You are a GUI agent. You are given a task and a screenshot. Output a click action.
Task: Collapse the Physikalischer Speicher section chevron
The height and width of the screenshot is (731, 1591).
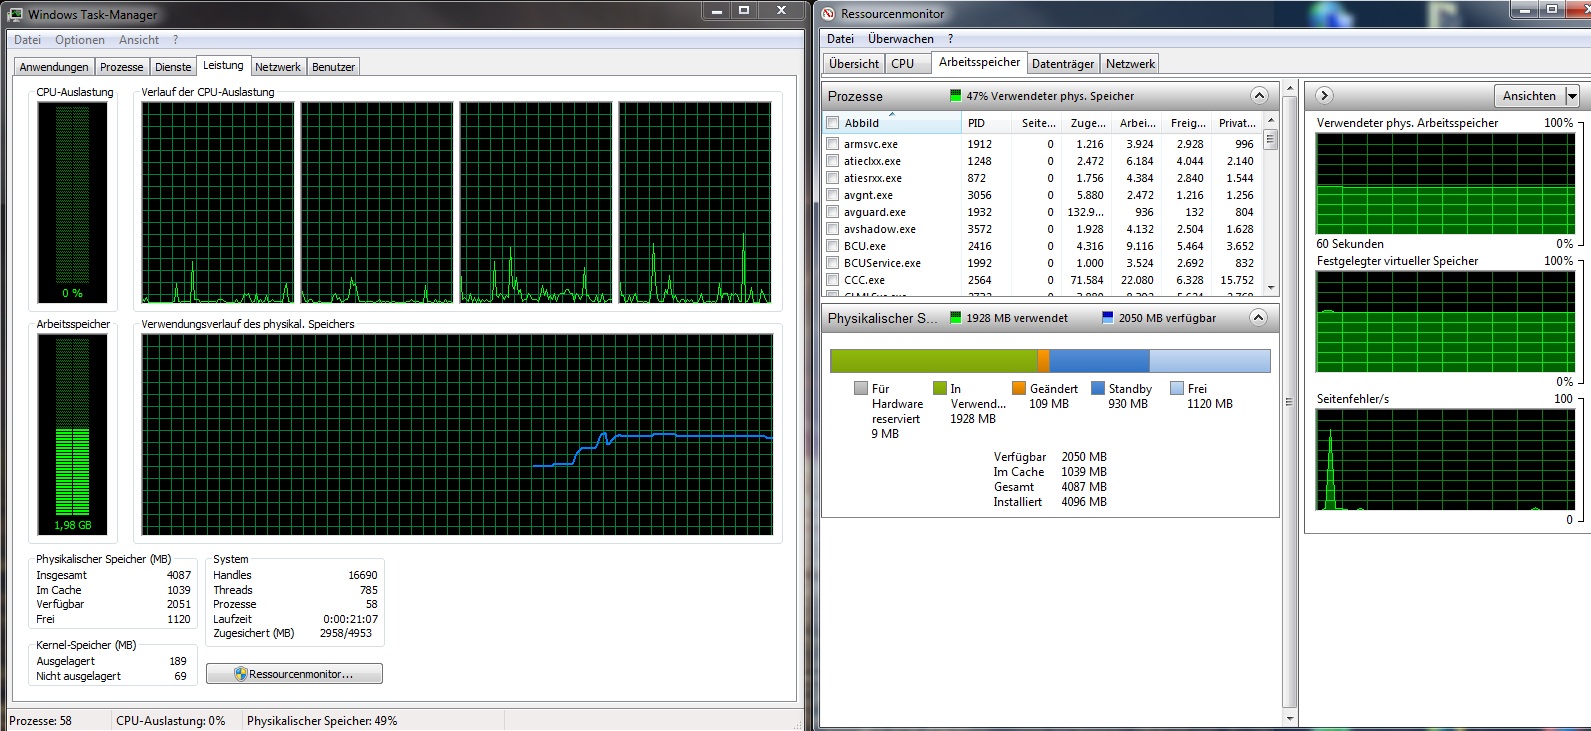point(1259,318)
